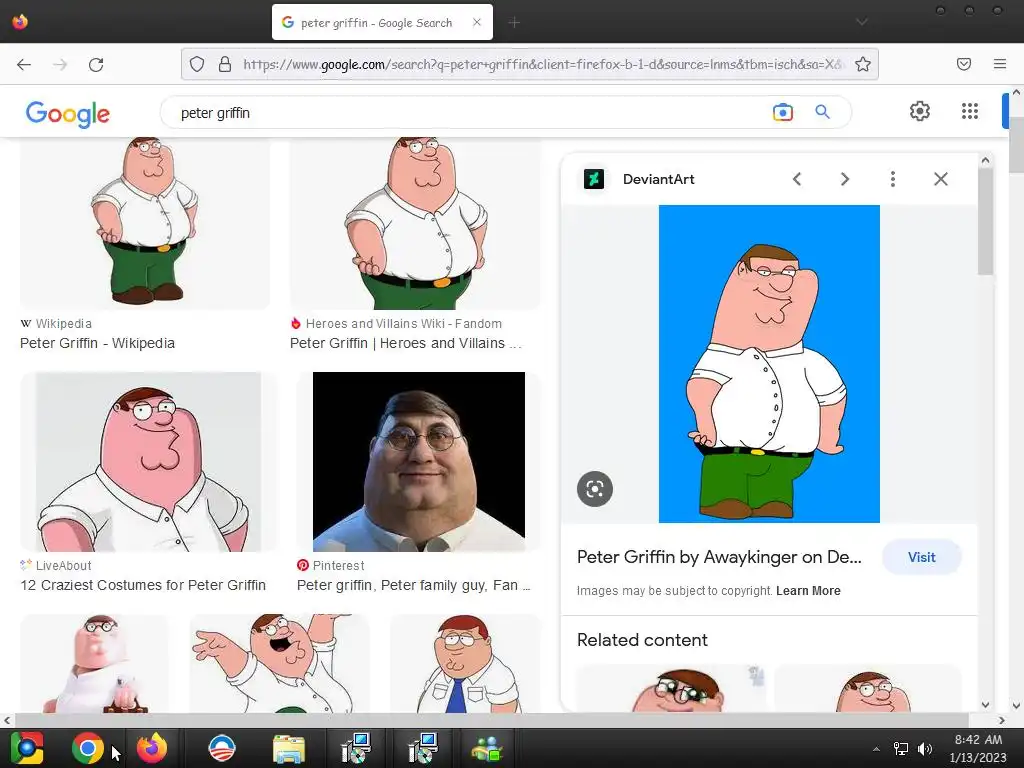Show next image in the preview panel
Image resolution: width=1024 pixels, height=768 pixels.
[x=844, y=179]
